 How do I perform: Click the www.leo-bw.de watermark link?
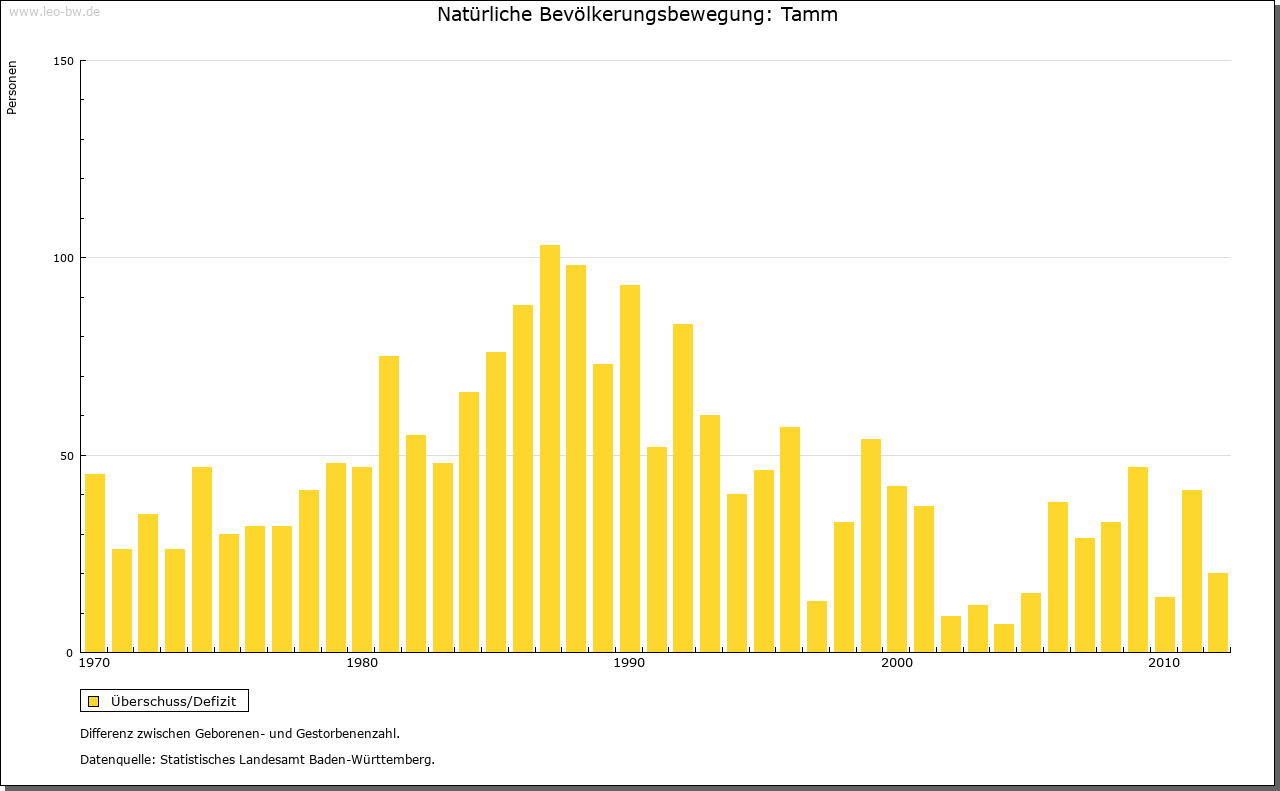click(x=53, y=11)
